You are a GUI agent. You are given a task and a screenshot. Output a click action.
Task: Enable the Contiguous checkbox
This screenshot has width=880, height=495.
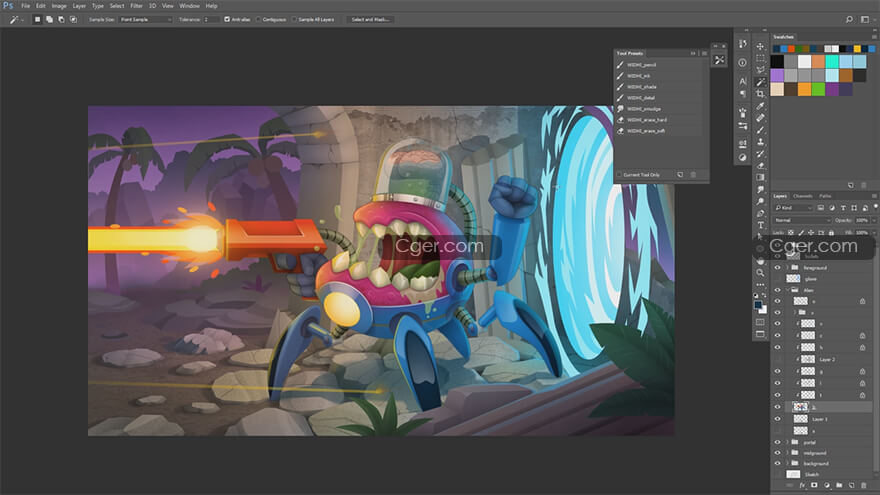(259, 19)
